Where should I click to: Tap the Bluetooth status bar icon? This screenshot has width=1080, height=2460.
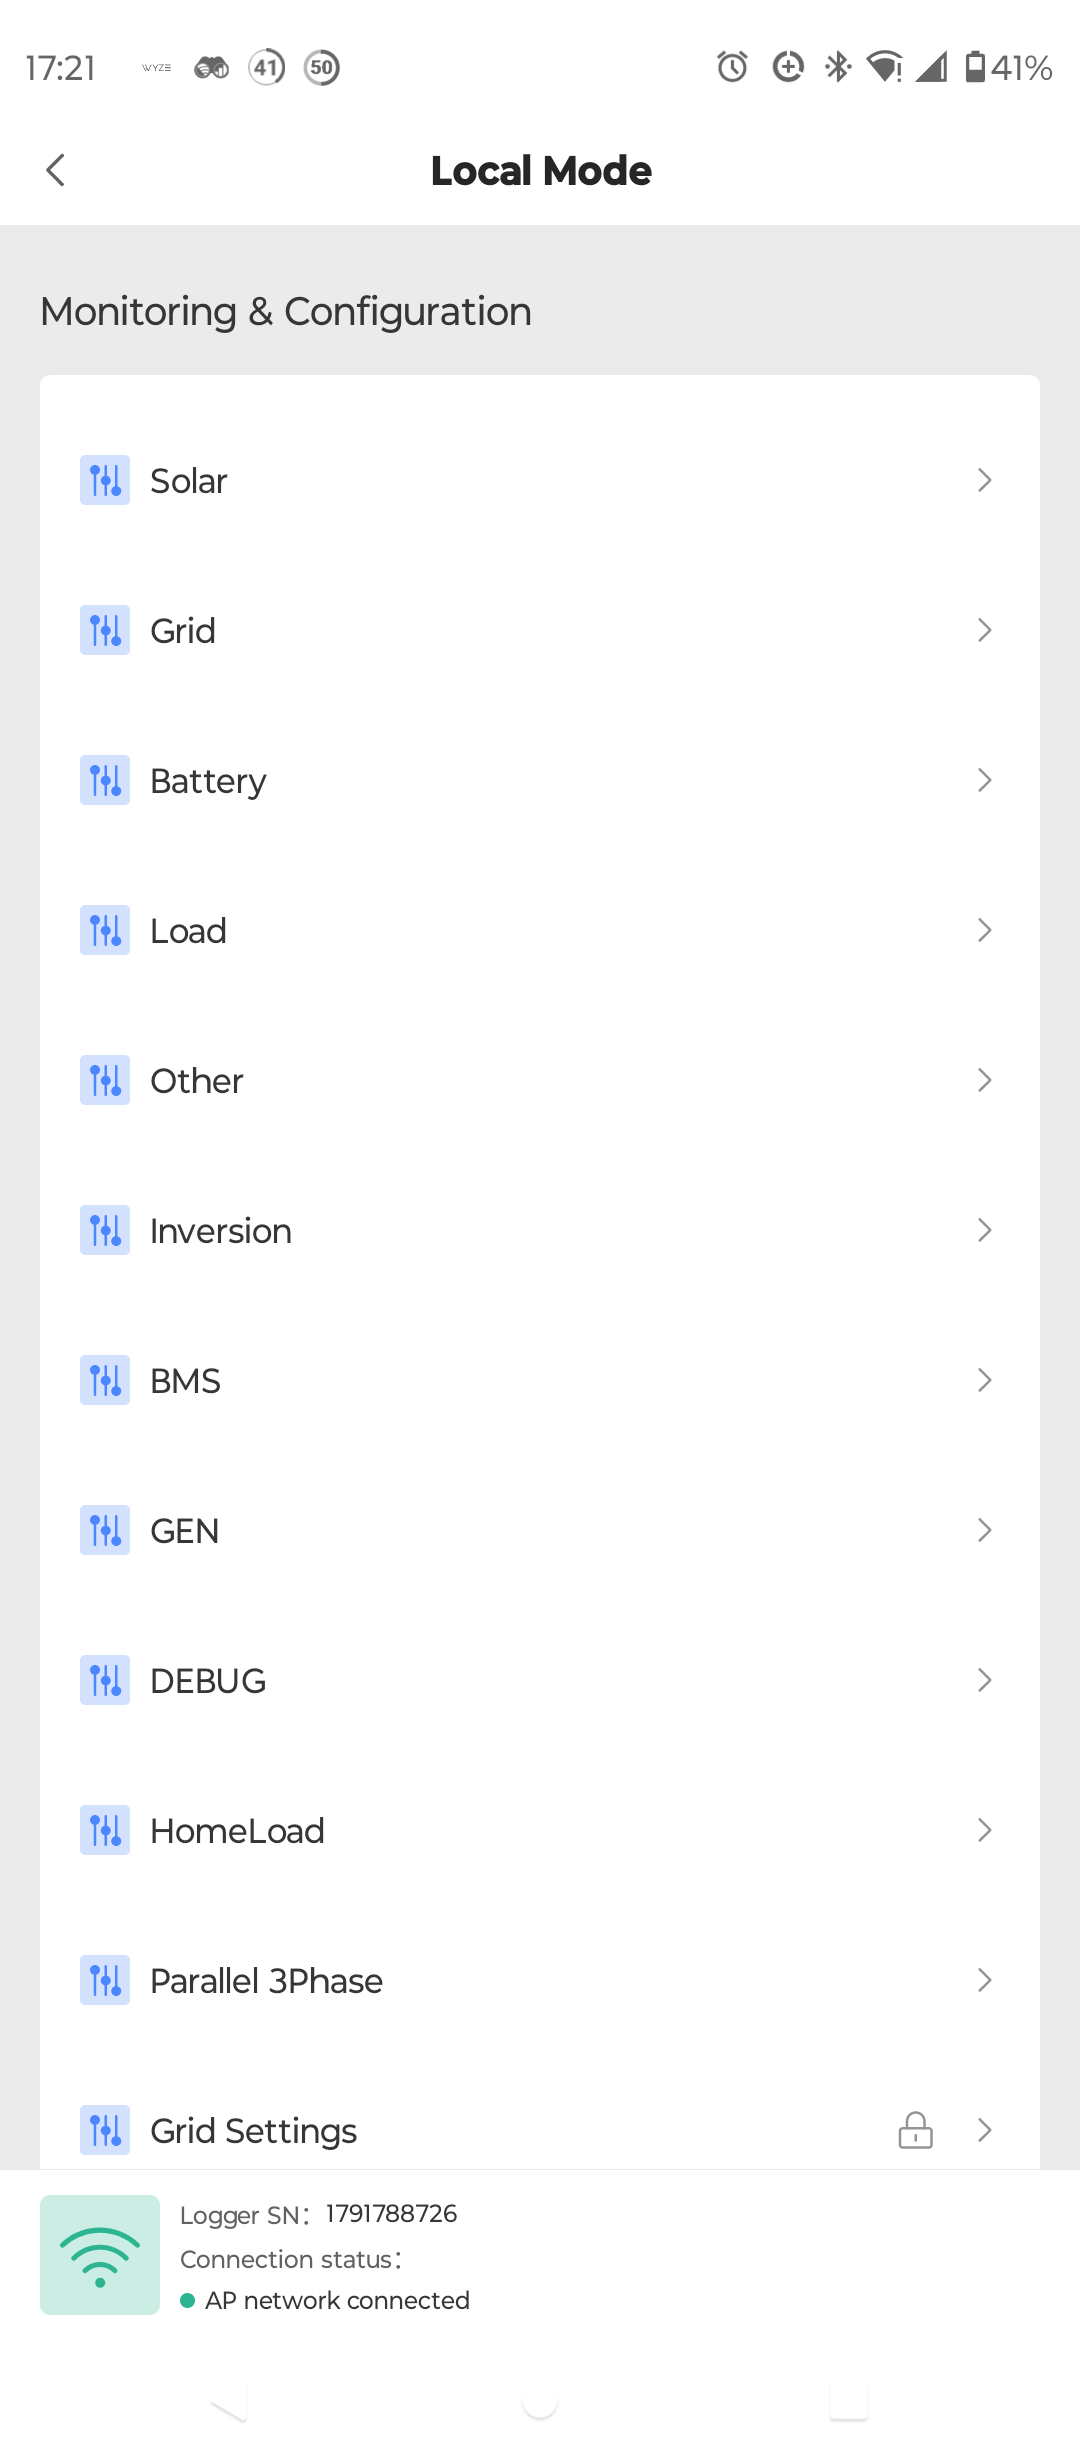coord(837,67)
